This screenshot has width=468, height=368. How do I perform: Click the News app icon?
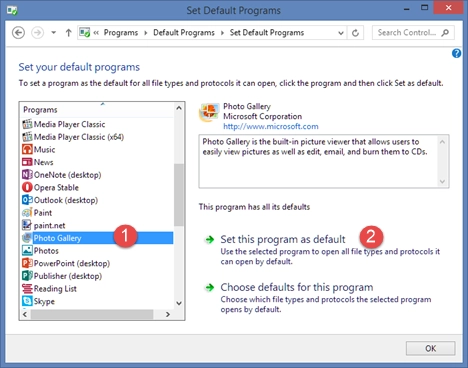pyautogui.click(x=27, y=162)
